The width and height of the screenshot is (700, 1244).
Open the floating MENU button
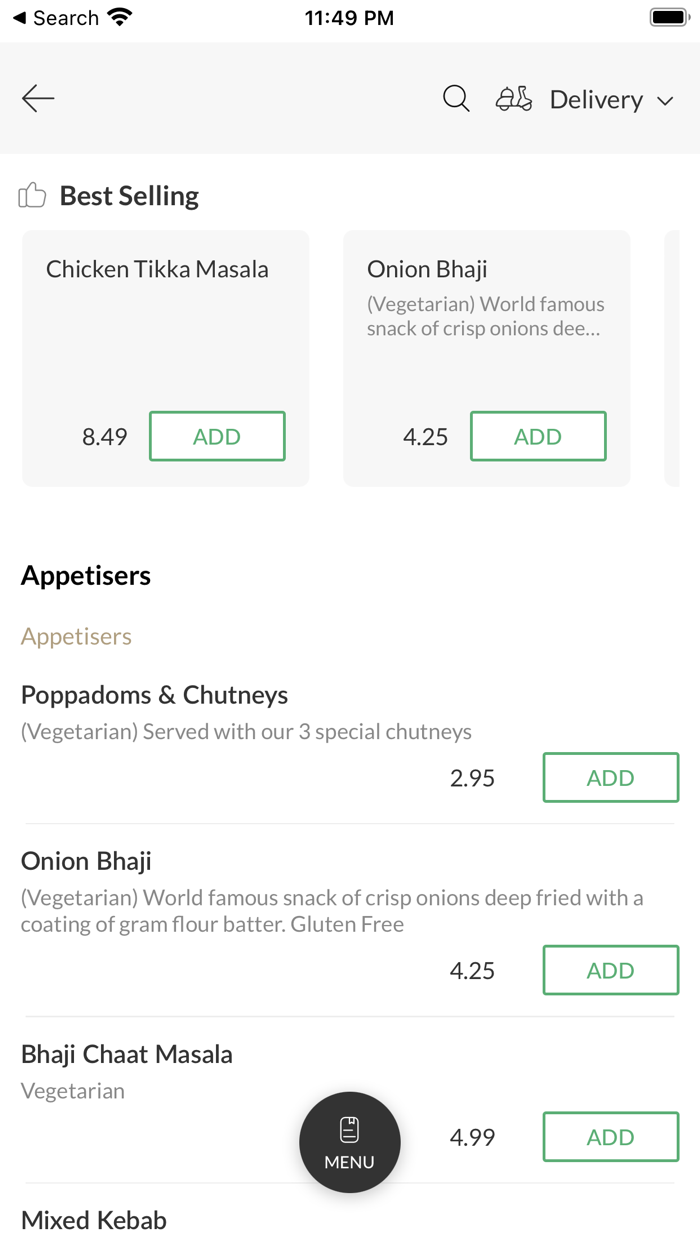pyautogui.click(x=349, y=1142)
